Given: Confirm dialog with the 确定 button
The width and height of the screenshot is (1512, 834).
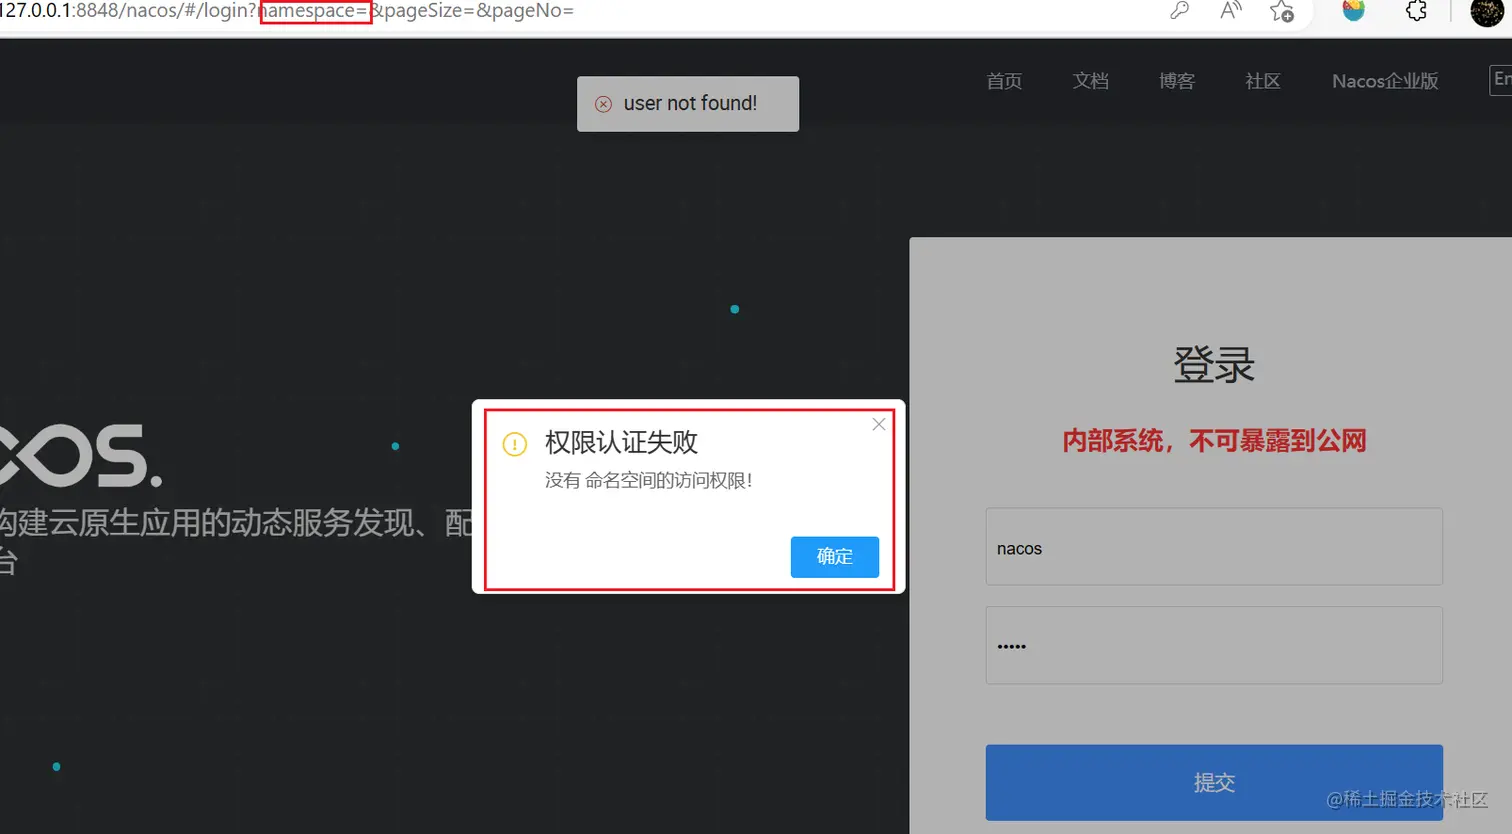Looking at the screenshot, I should pyautogui.click(x=835, y=557).
